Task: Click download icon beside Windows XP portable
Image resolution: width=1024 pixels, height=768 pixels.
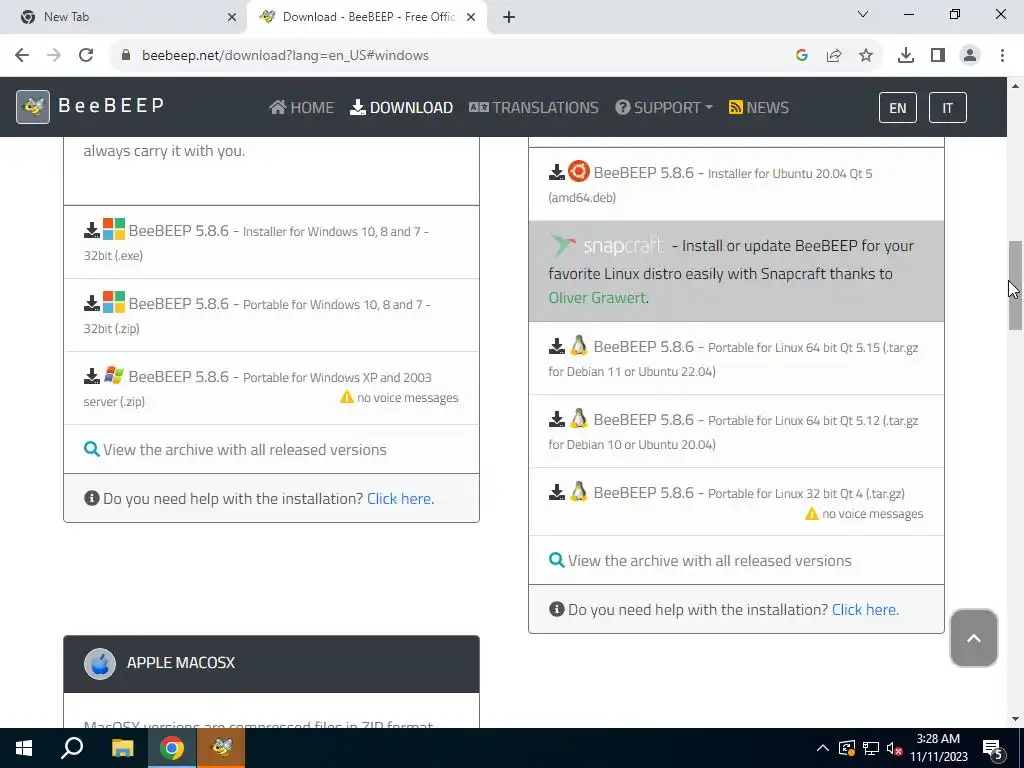Action: [92, 377]
